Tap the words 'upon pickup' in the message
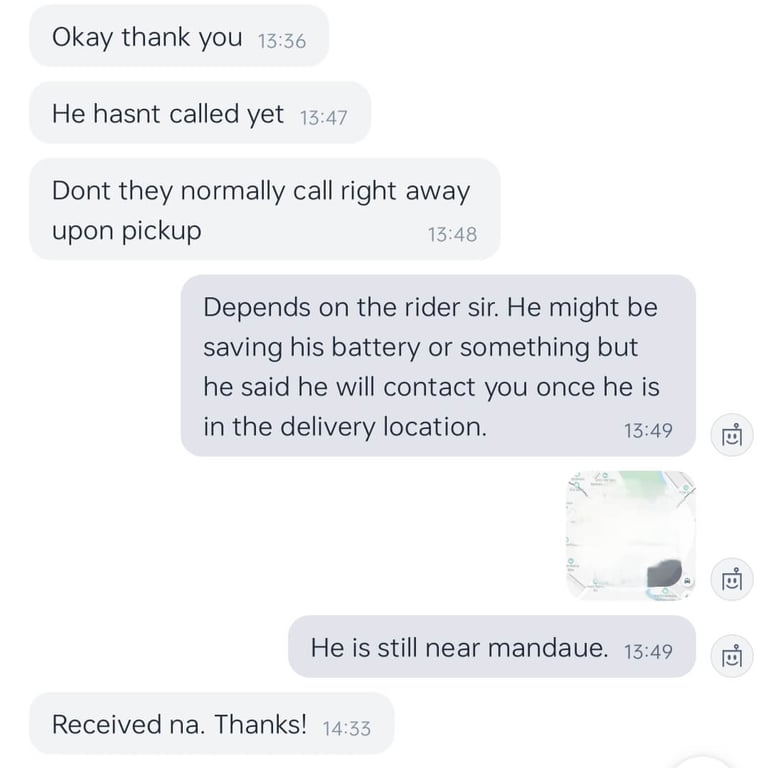The height and width of the screenshot is (768, 768). (x=126, y=231)
